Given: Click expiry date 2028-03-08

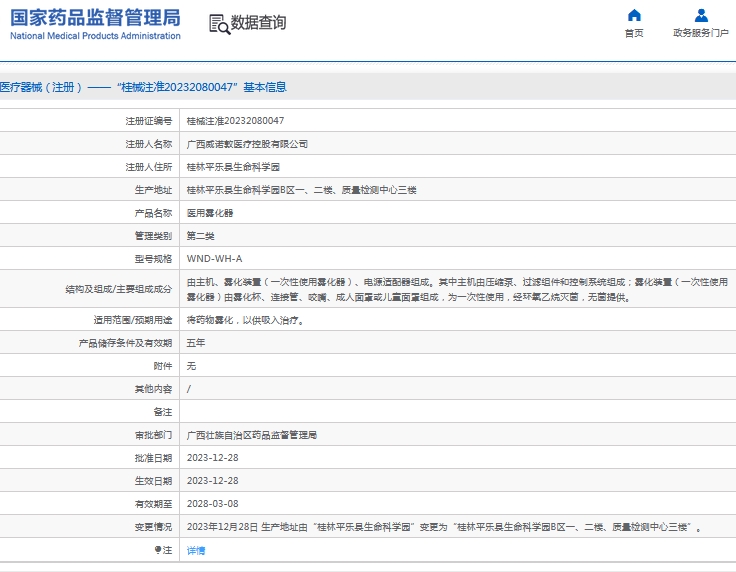Looking at the screenshot, I should [x=213, y=503].
